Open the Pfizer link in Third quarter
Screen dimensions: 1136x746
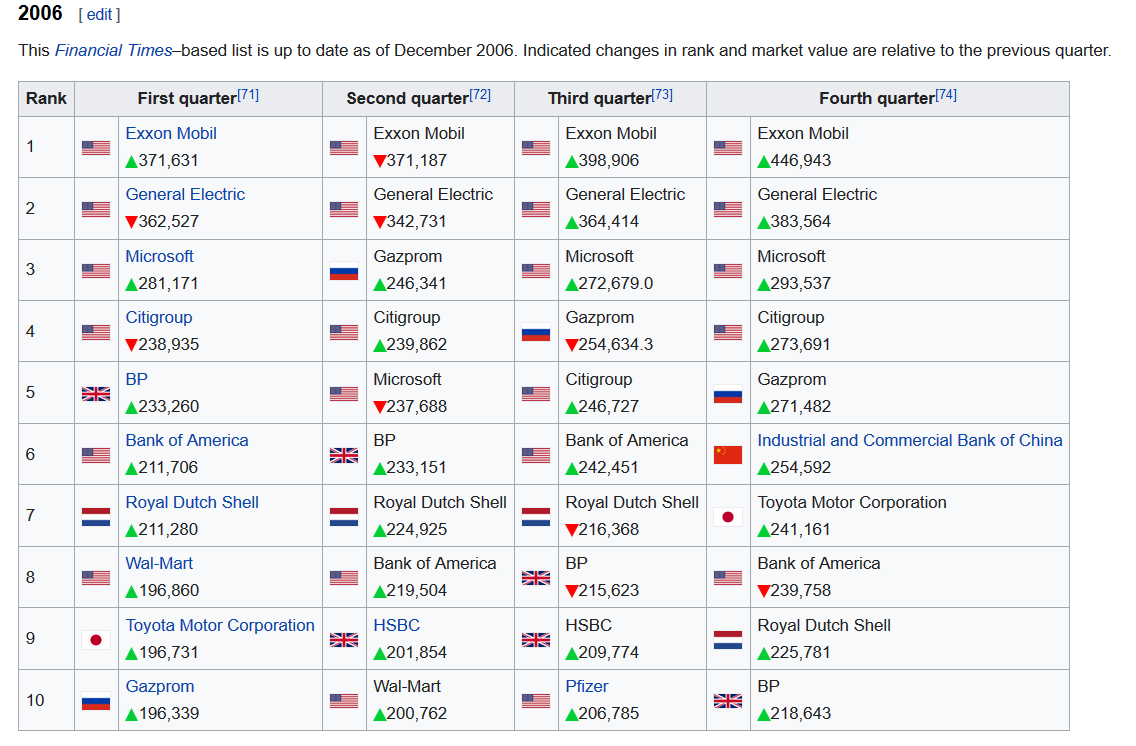(587, 687)
